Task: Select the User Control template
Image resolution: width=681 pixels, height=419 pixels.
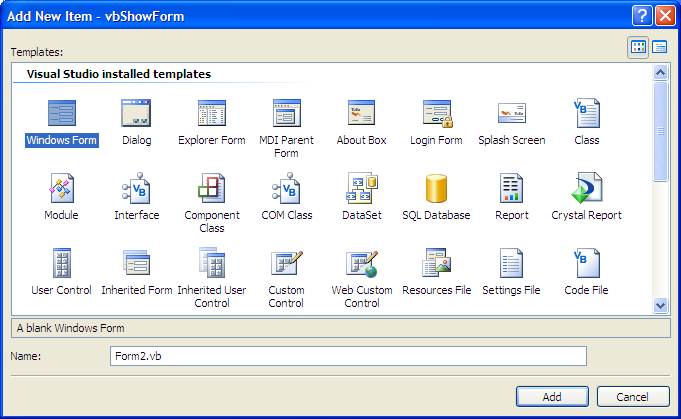Action: click(61, 263)
